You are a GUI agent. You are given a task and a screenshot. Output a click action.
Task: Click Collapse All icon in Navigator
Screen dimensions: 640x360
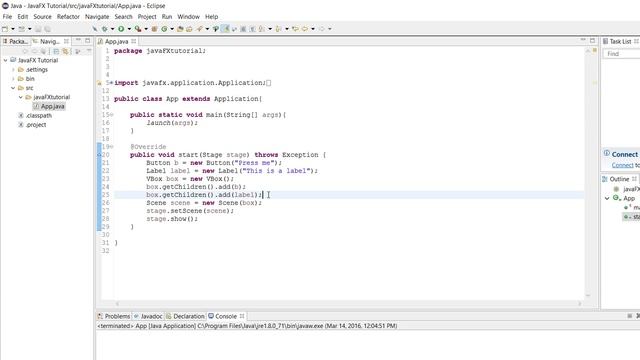point(56,51)
